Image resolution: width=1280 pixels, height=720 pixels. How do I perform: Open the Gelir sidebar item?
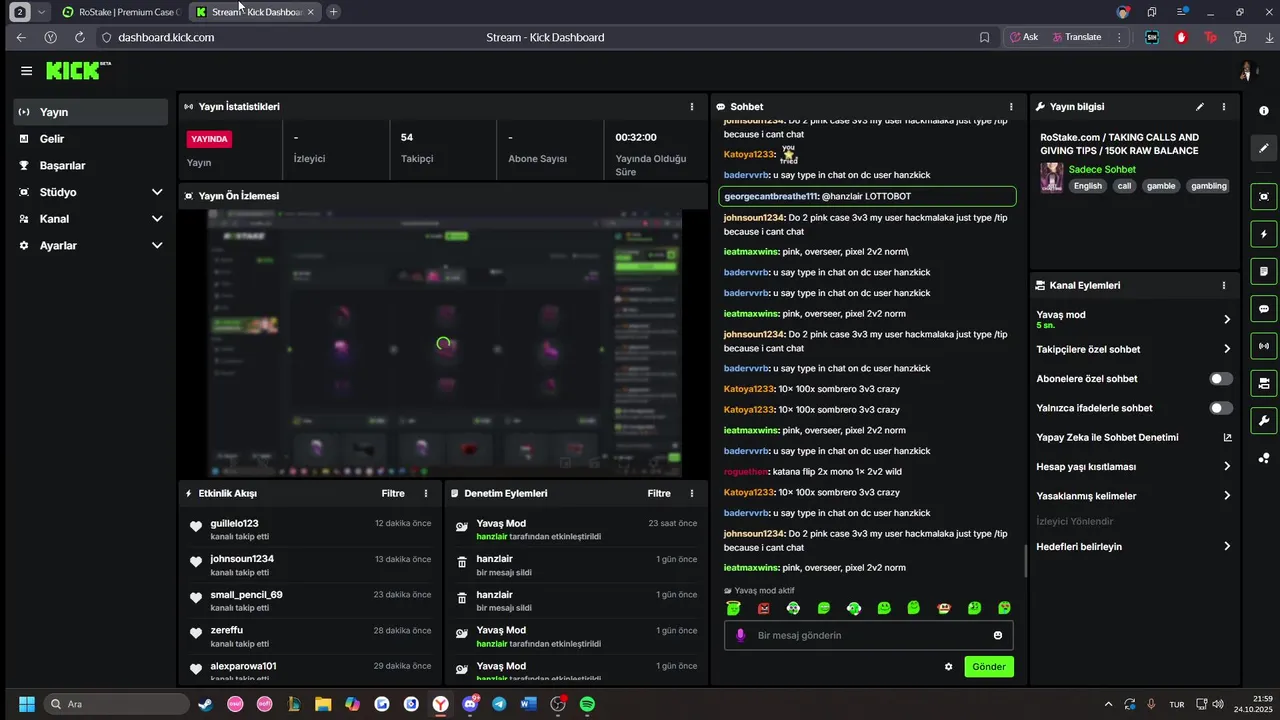point(91,139)
